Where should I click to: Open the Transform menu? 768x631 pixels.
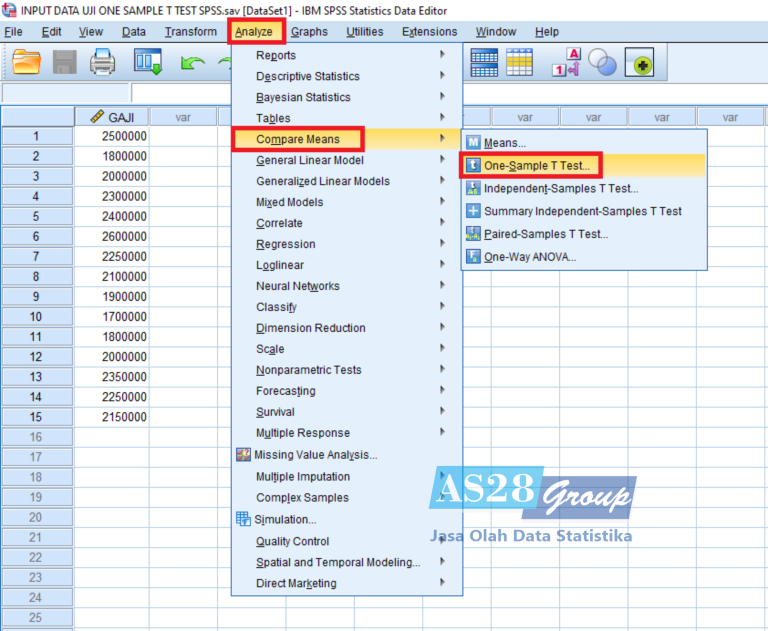click(x=190, y=32)
